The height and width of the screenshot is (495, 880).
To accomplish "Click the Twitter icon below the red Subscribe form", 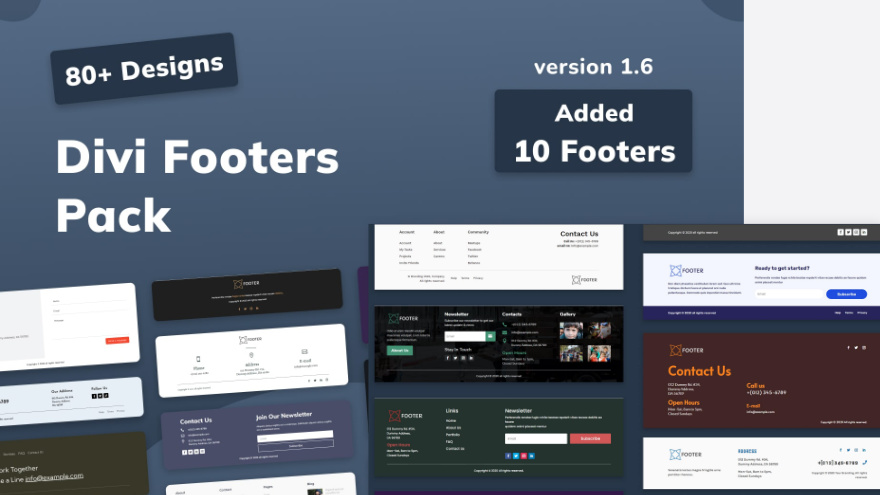I will click(x=515, y=455).
